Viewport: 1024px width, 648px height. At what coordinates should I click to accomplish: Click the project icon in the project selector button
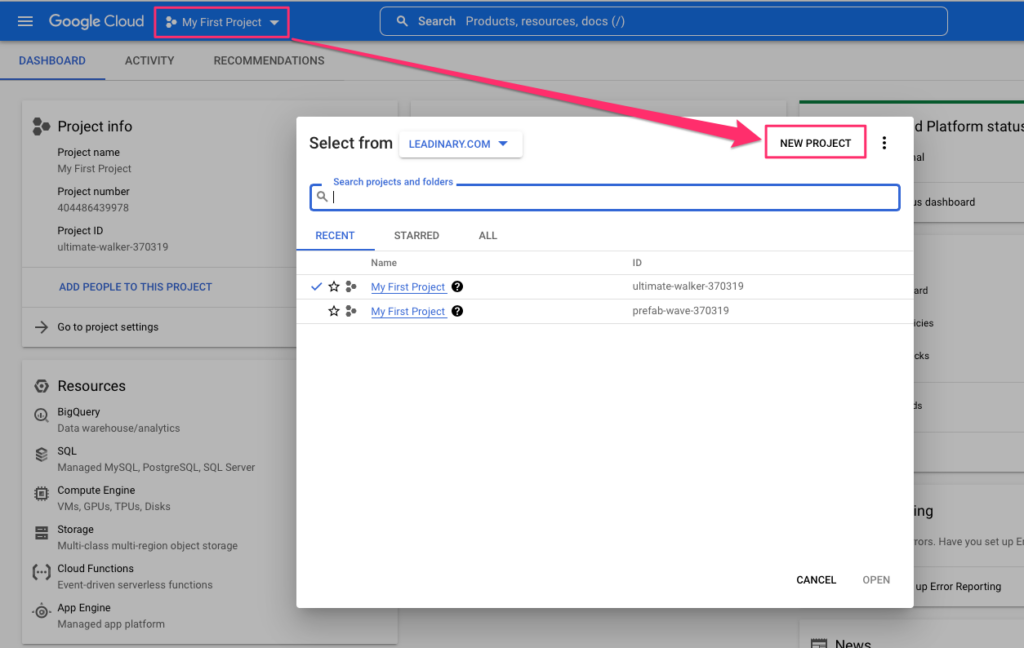(171, 22)
